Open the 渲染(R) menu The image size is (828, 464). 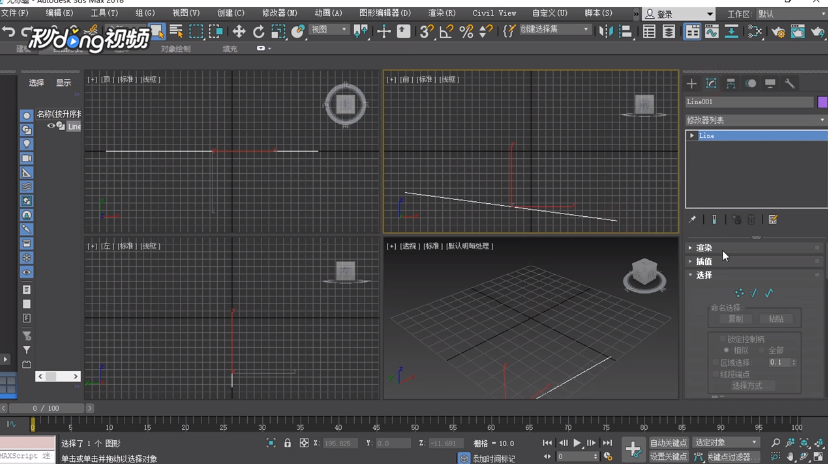tap(441, 13)
